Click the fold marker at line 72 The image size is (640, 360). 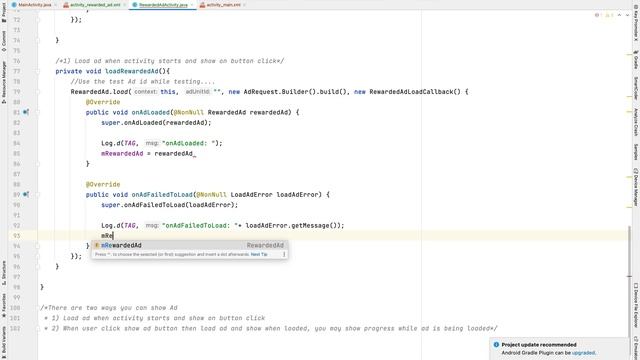pyautogui.click(x=38, y=20)
